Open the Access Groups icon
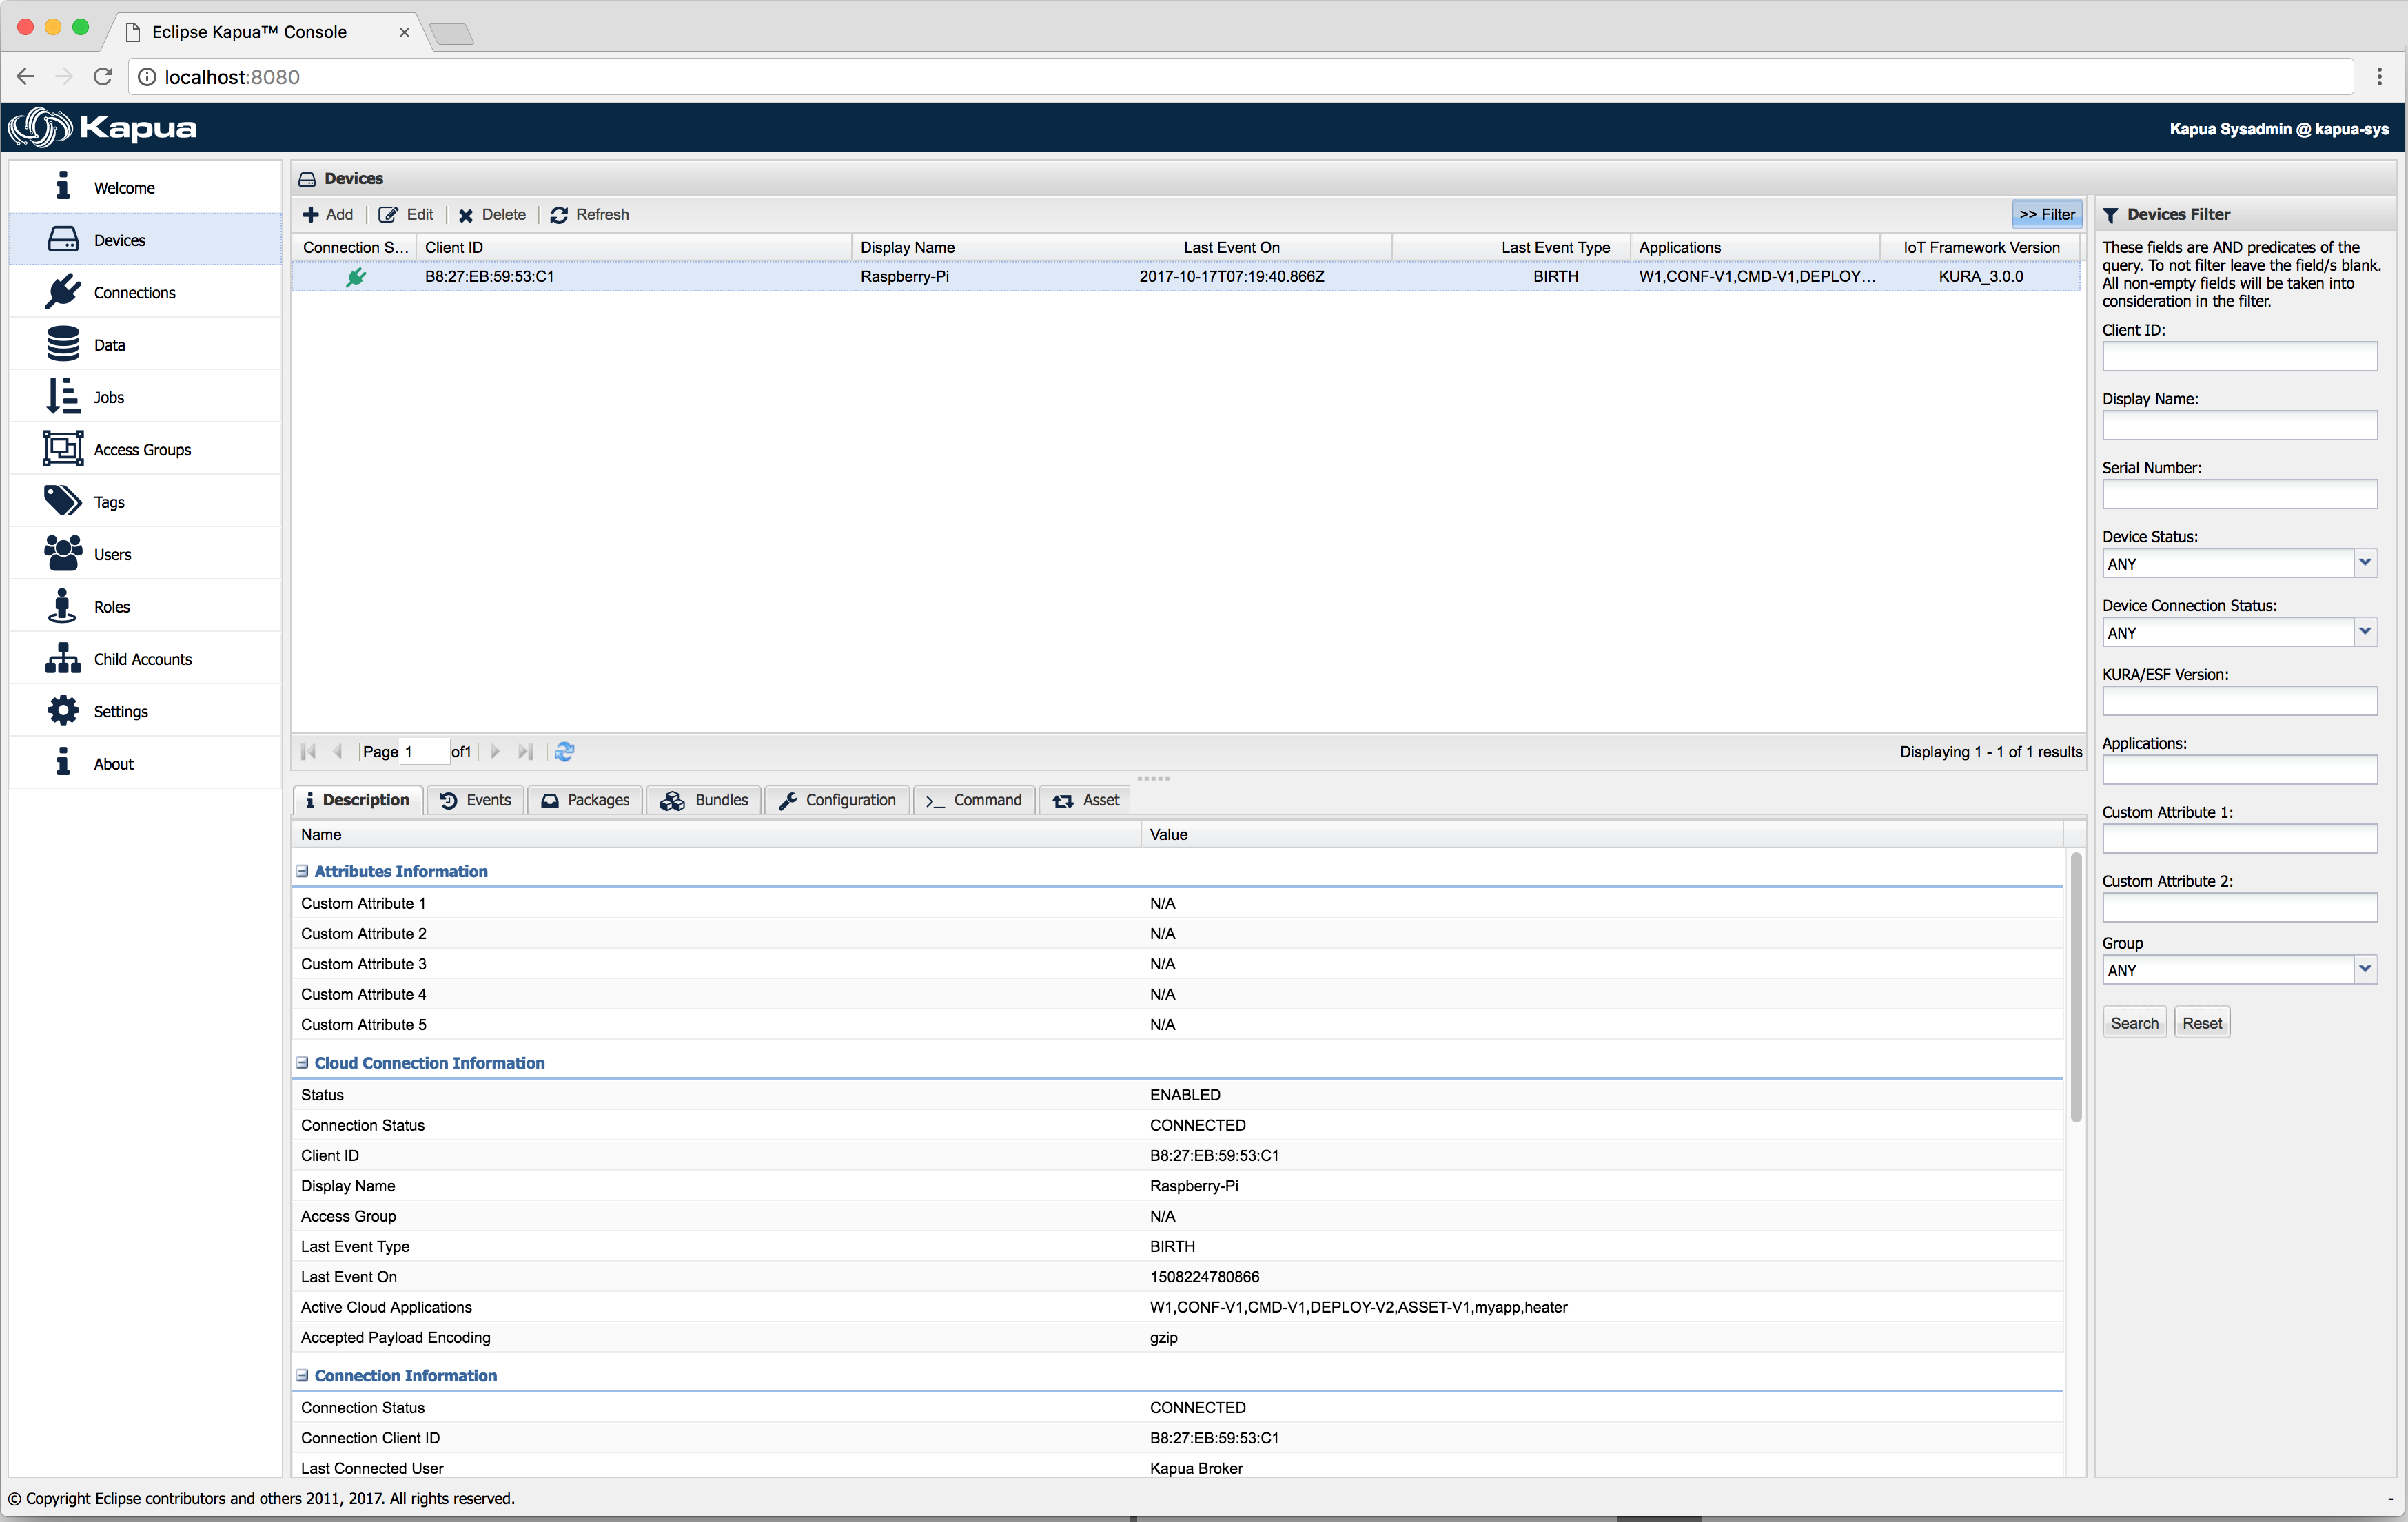Viewport: 2408px width, 1522px height. (63, 449)
